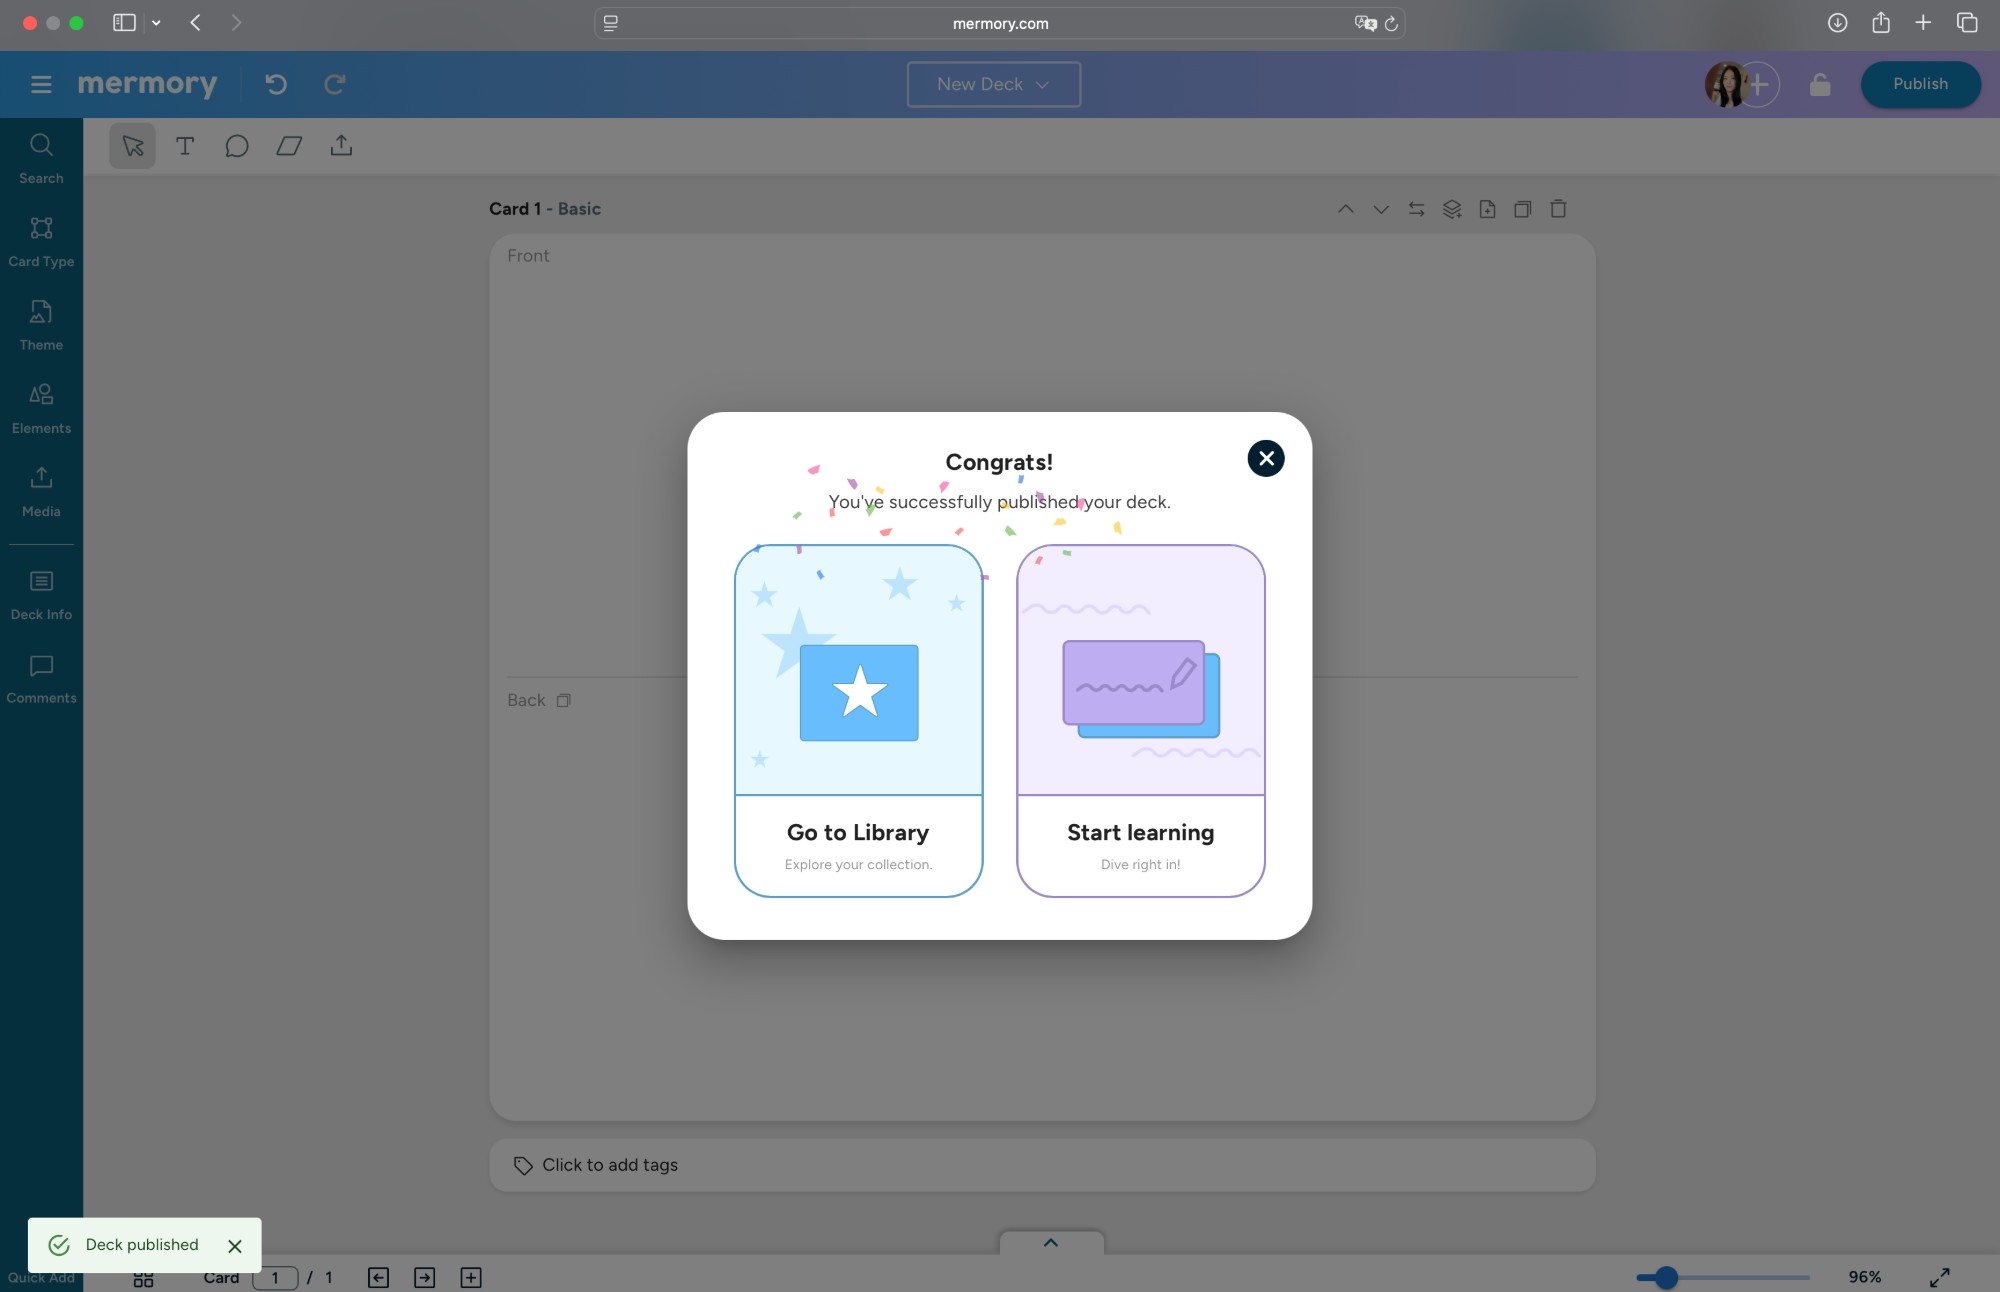Image resolution: width=2000 pixels, height=1292 pixels.
Task: Dismiss the Deck published notification
Action: point(235,1246)
